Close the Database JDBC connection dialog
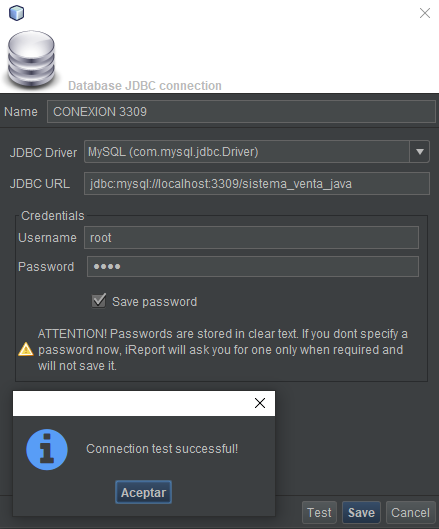Screen dimensions: 439x529 [x=424, y=13]
